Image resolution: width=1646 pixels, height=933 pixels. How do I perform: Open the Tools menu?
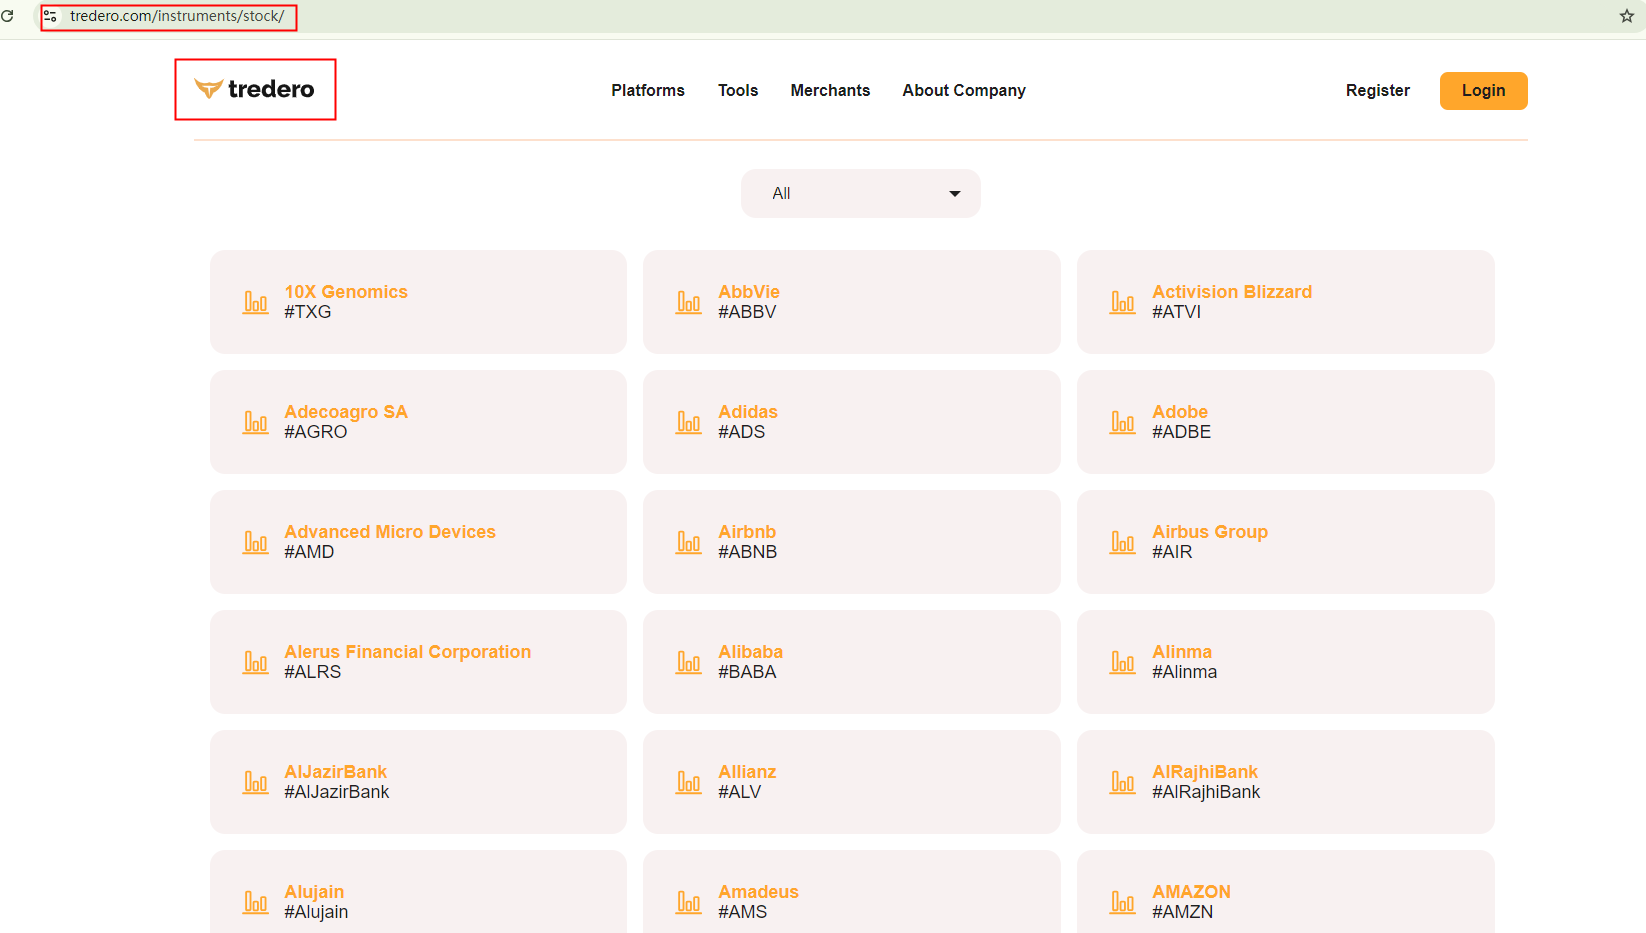click(x=738, y=91)
